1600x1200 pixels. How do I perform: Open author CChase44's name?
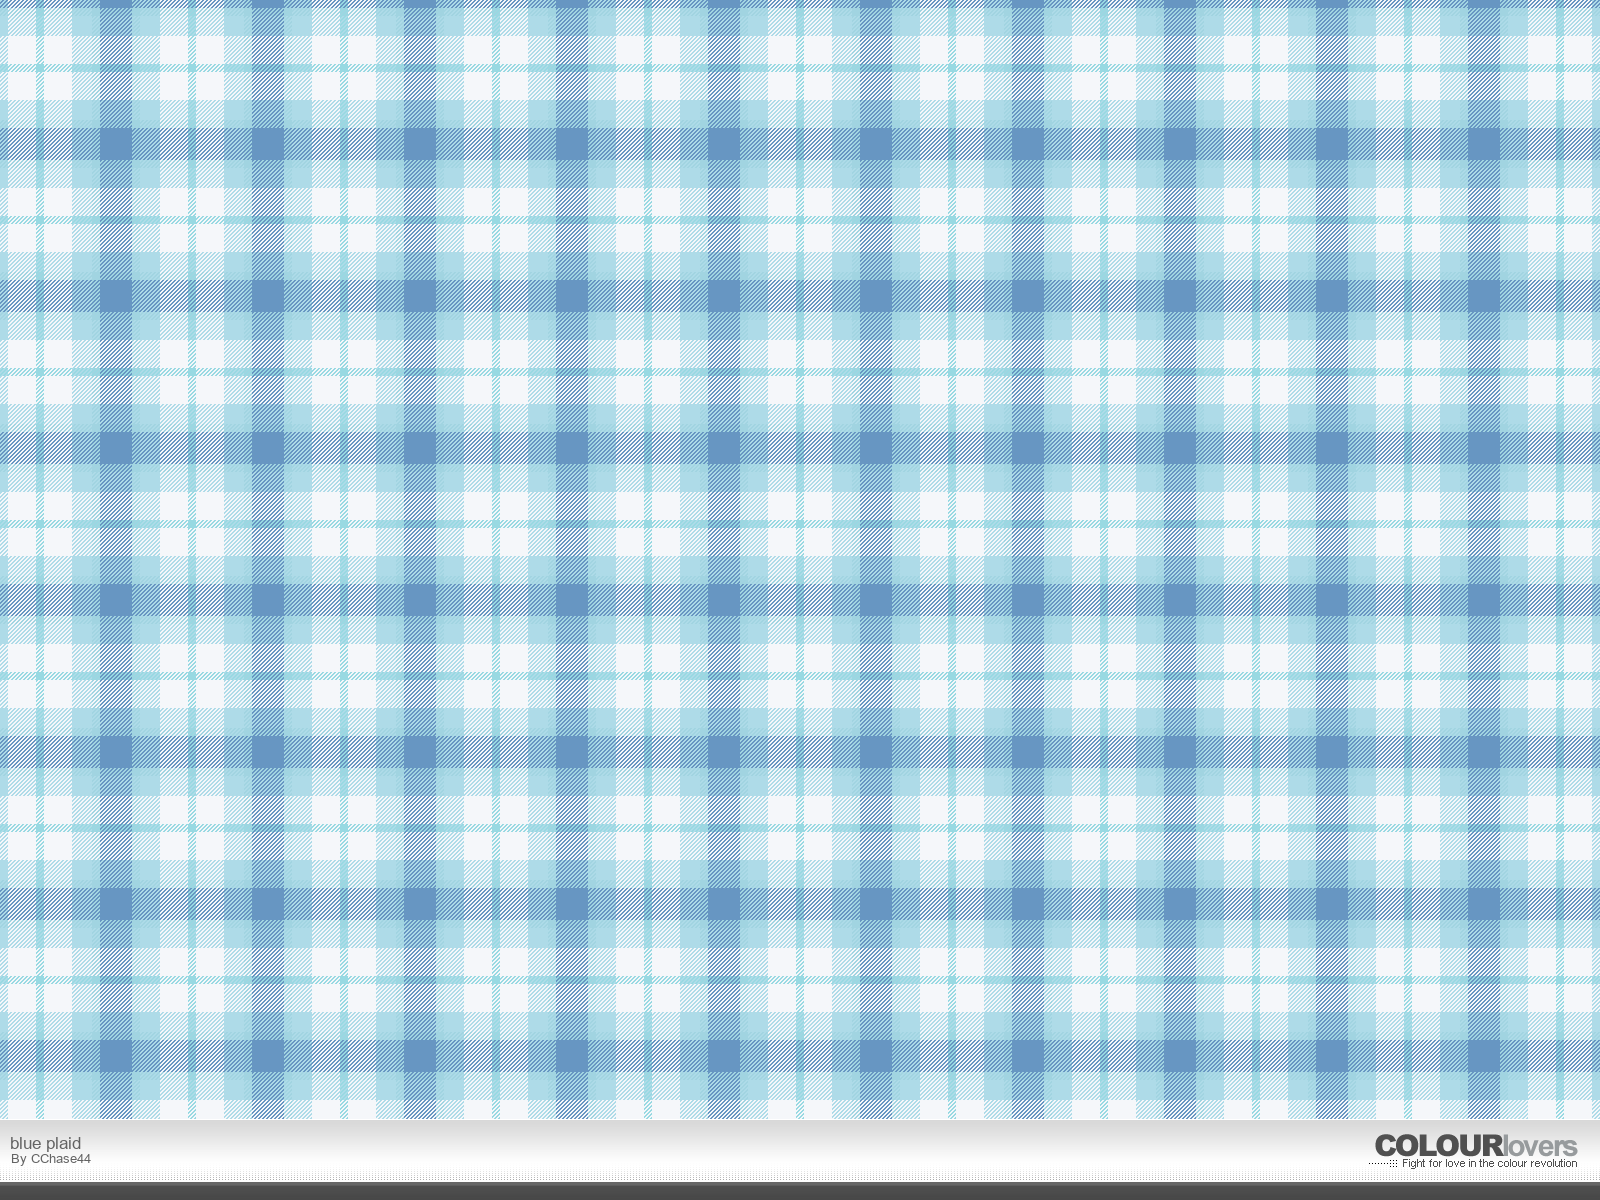[61, 1159]
